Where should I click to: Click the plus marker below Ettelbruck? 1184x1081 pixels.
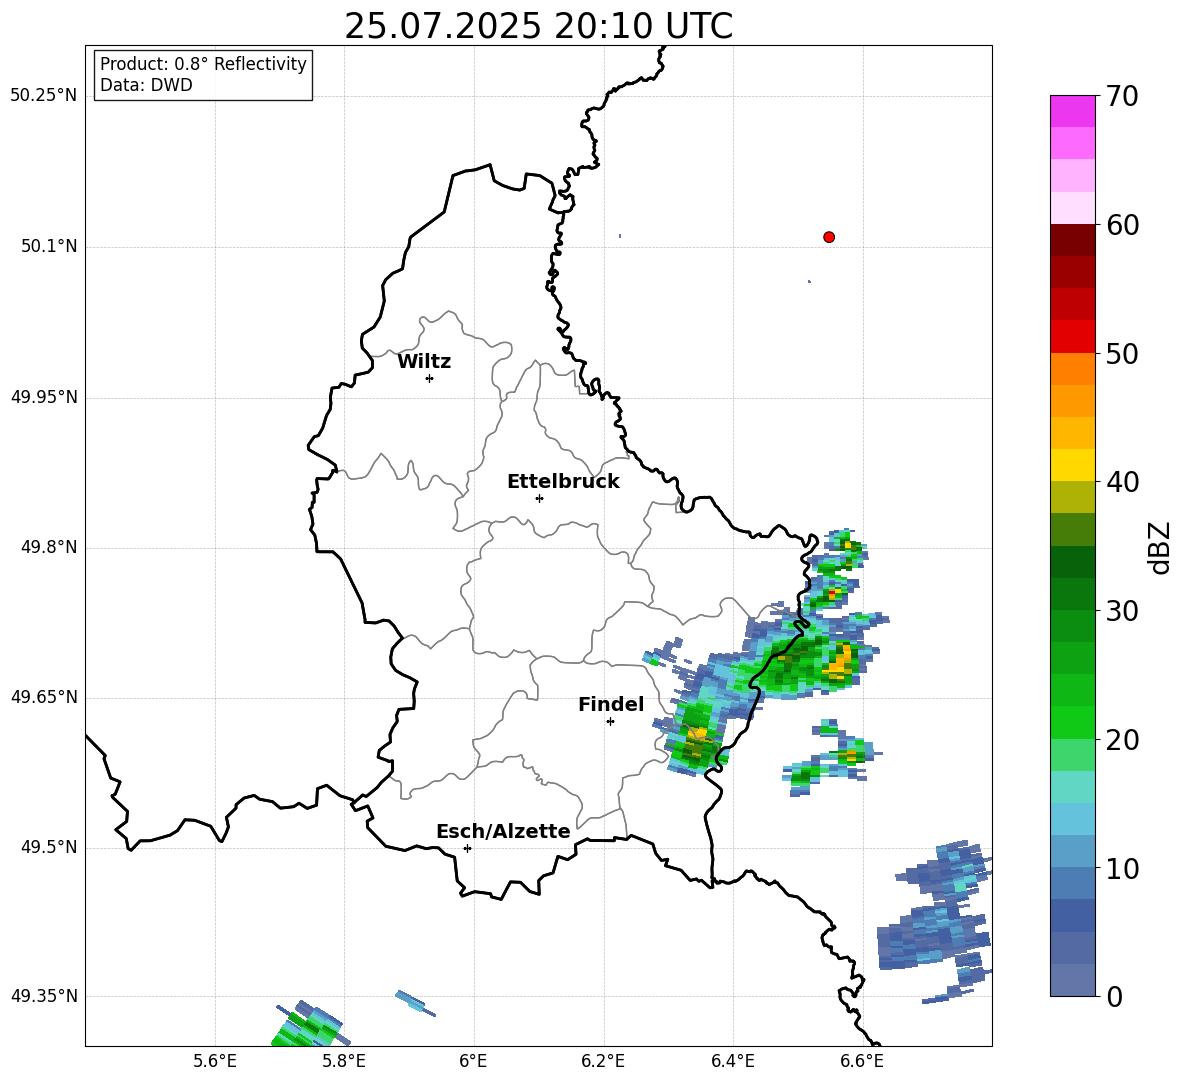coord(539,498)
